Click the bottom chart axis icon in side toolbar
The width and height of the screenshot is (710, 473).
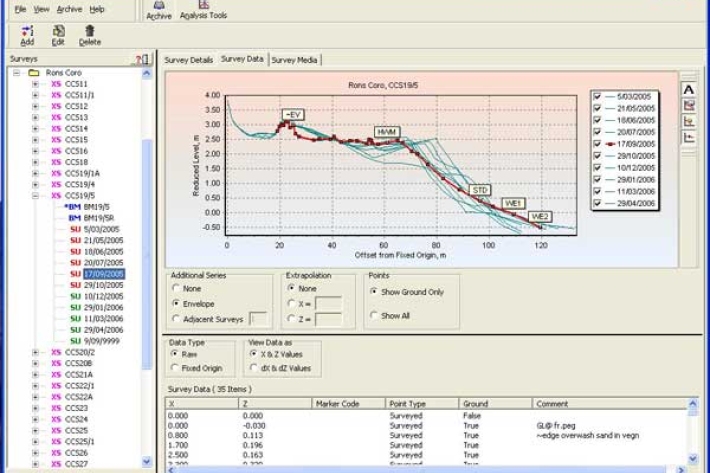click(689, 138)
